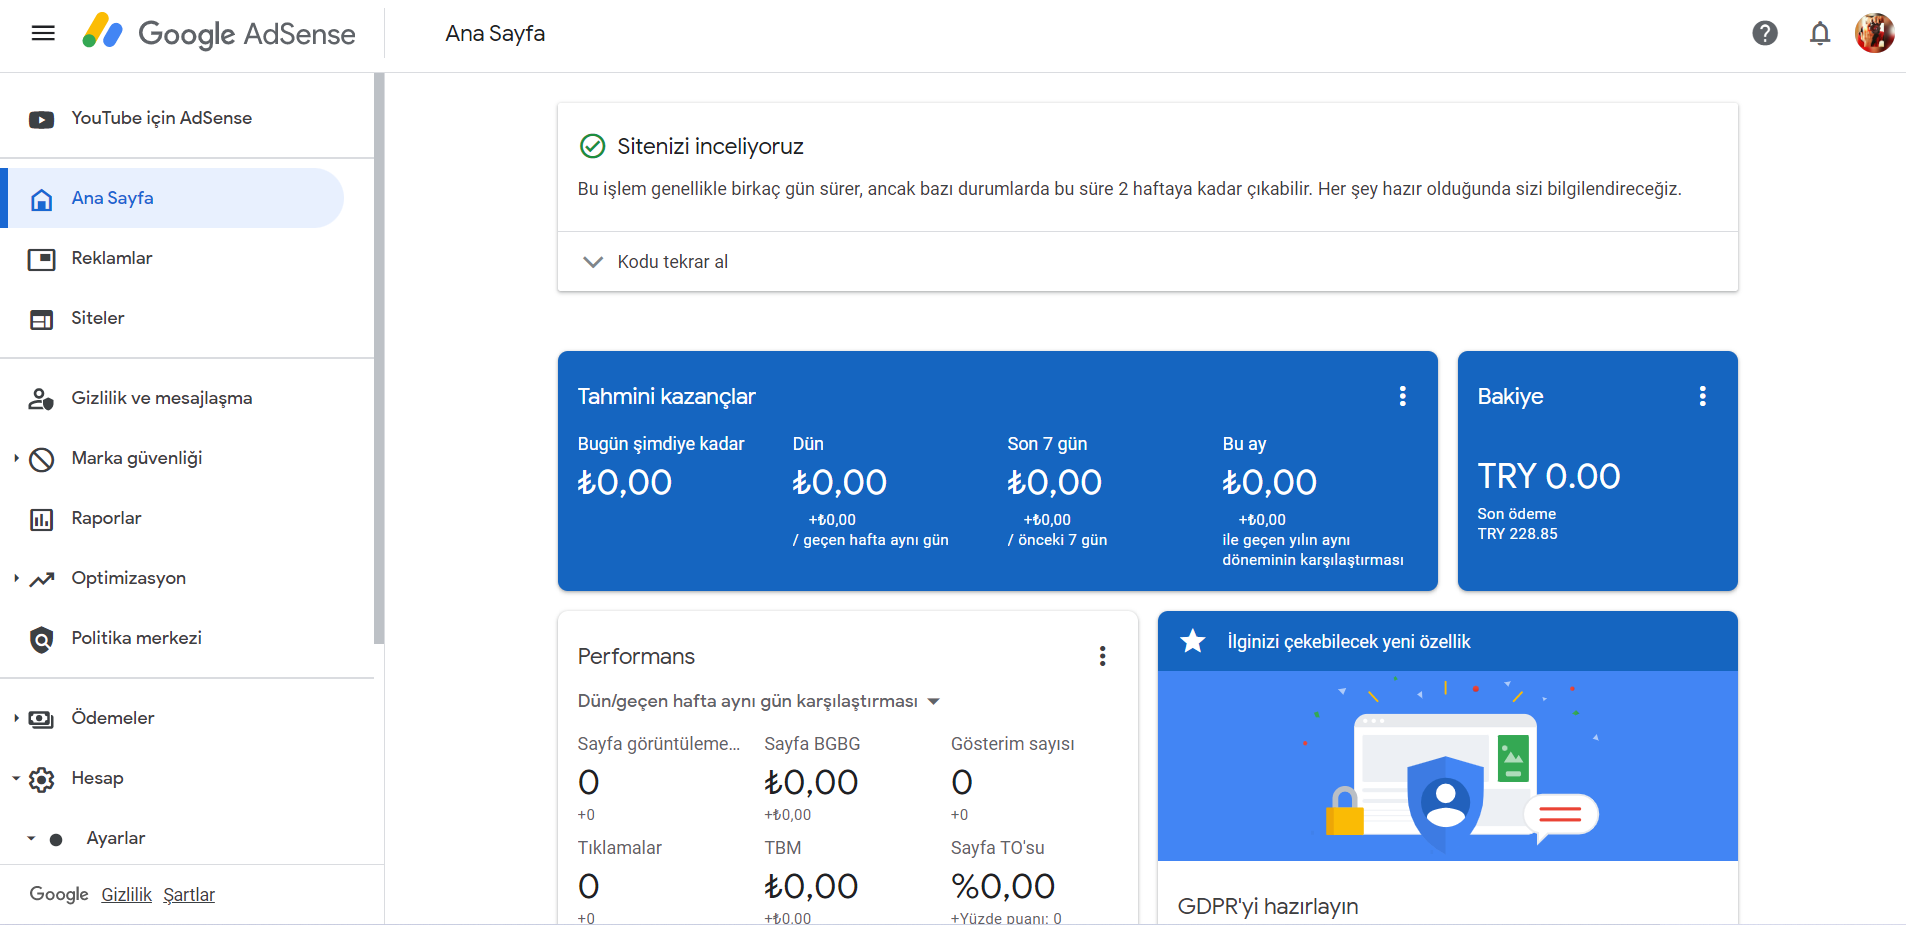Click the Google AdSense logo
The image size is (1906, 925).
tap(218, 32)
